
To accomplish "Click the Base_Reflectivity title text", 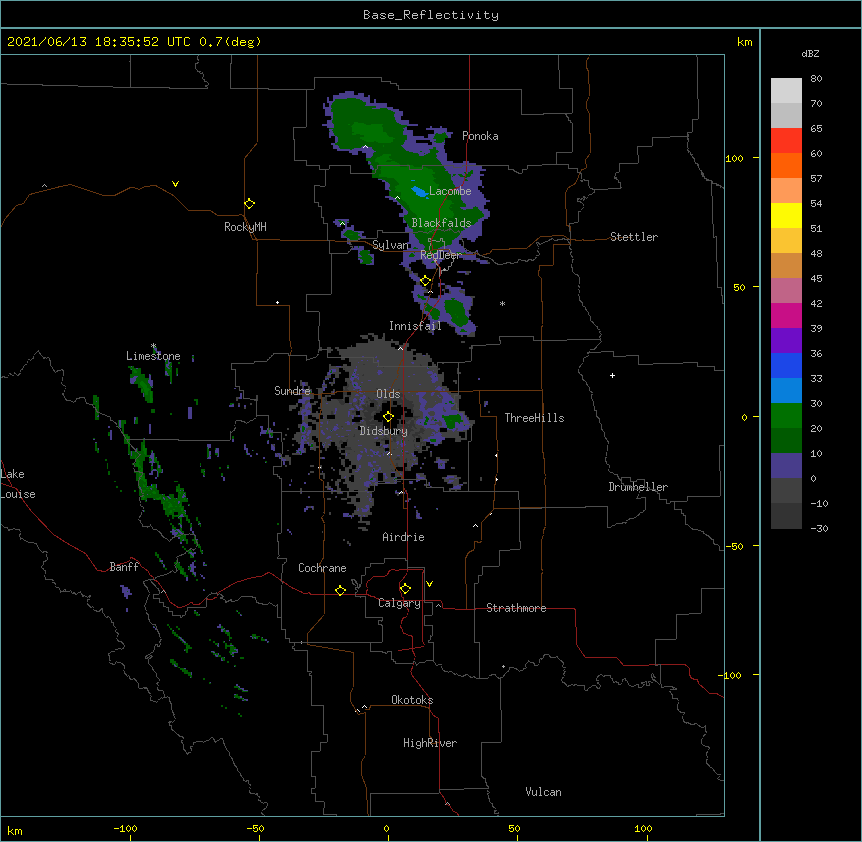I will coord(431,15).
